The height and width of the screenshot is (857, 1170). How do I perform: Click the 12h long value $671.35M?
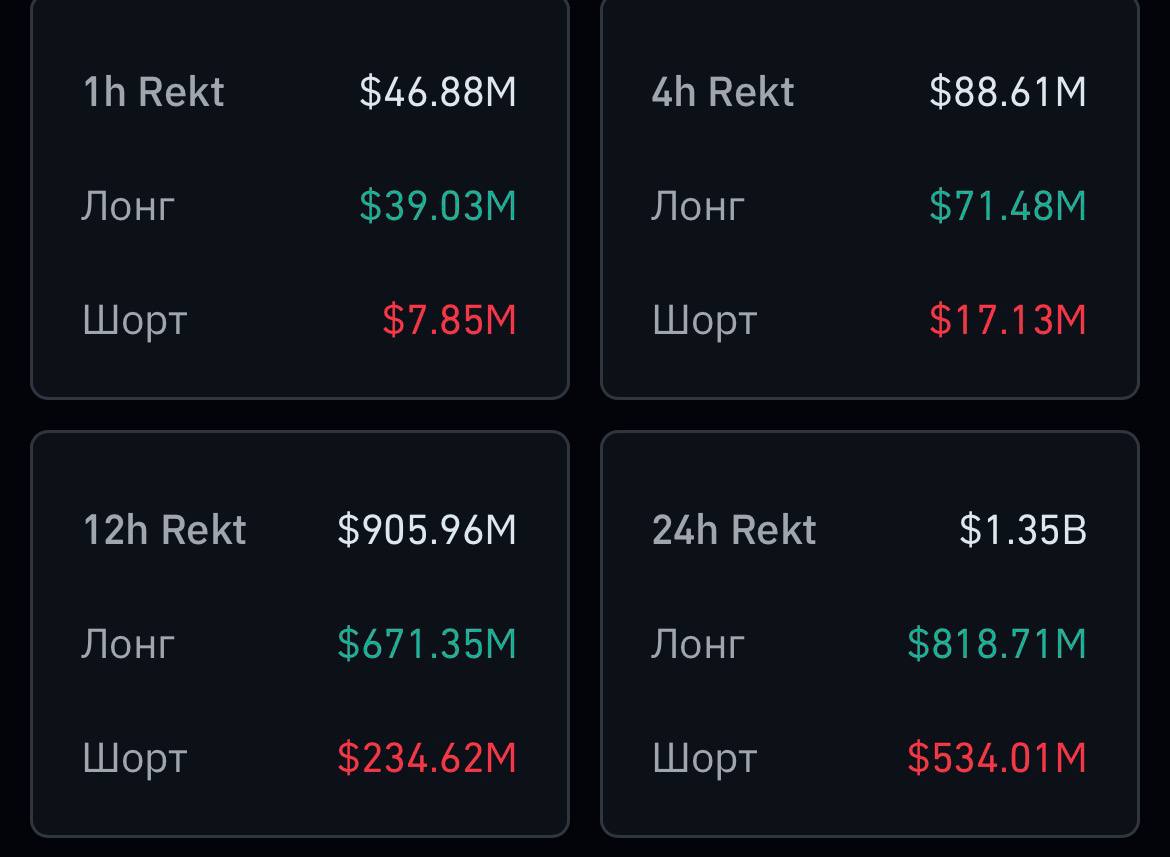427,644
